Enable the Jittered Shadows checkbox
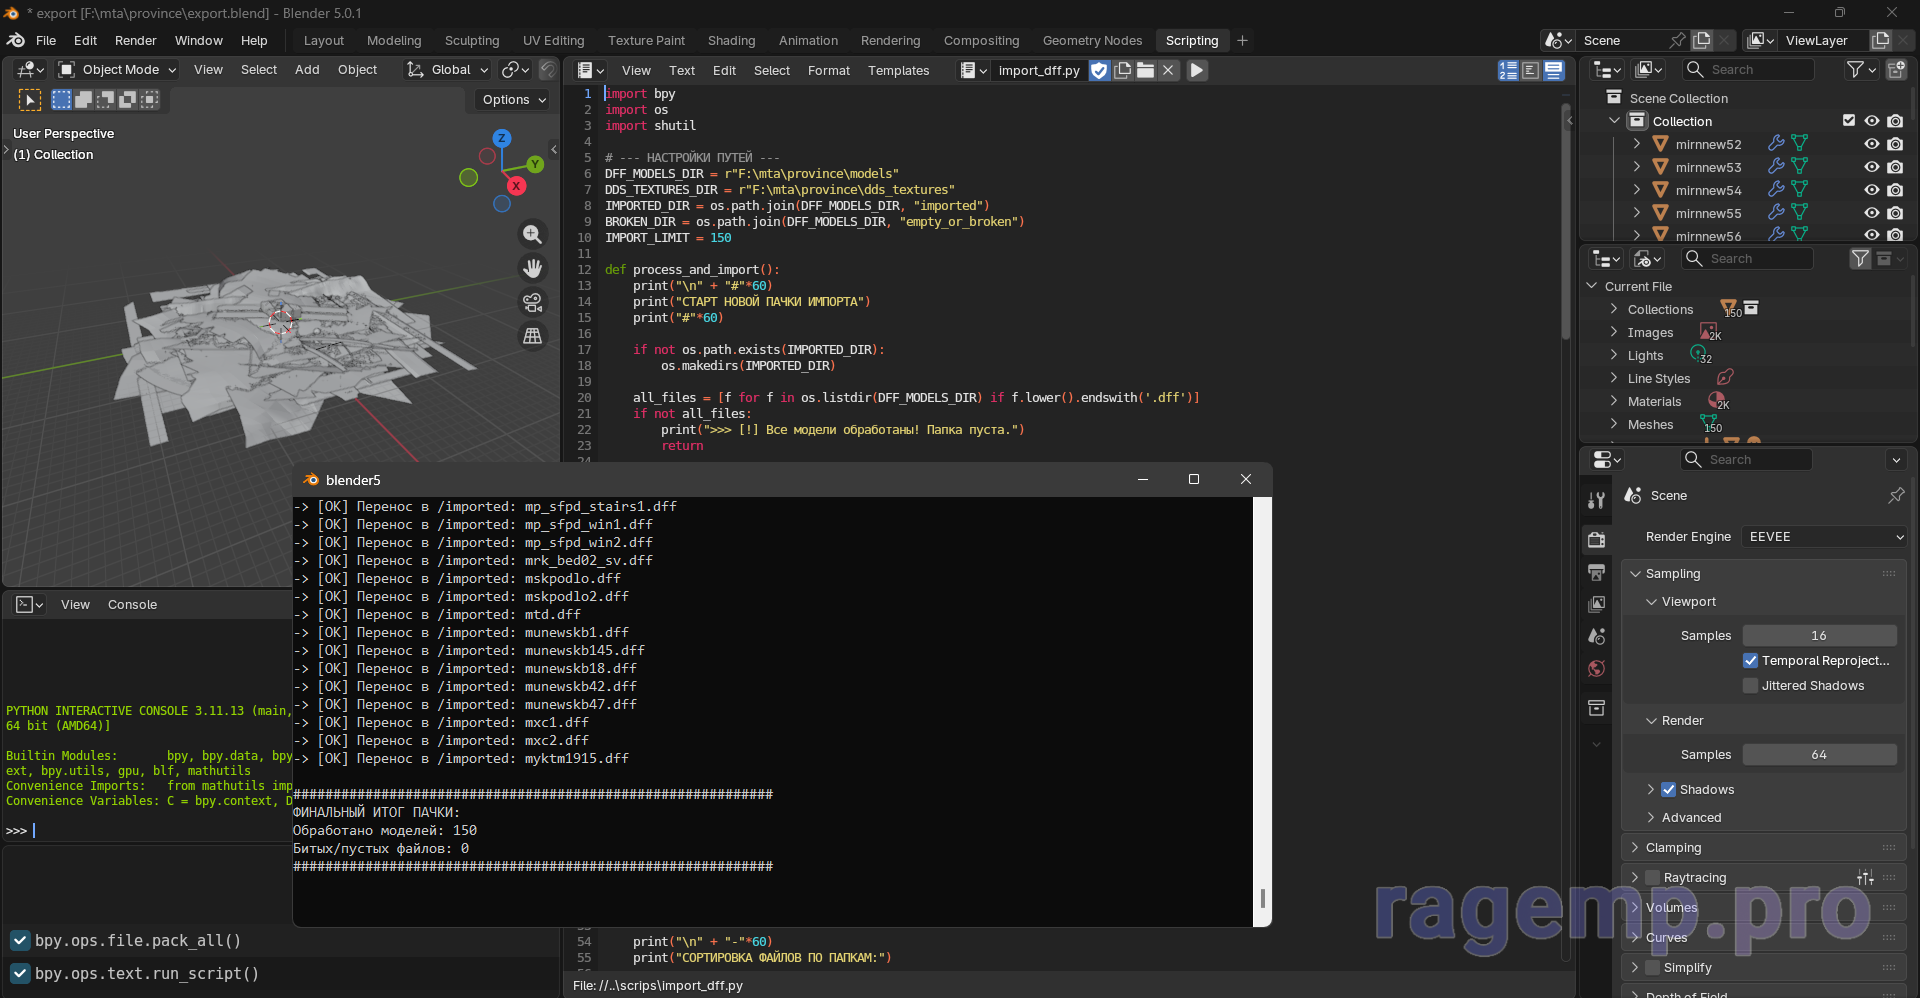Viewport: 1920px width, 998px height. 1750,686
